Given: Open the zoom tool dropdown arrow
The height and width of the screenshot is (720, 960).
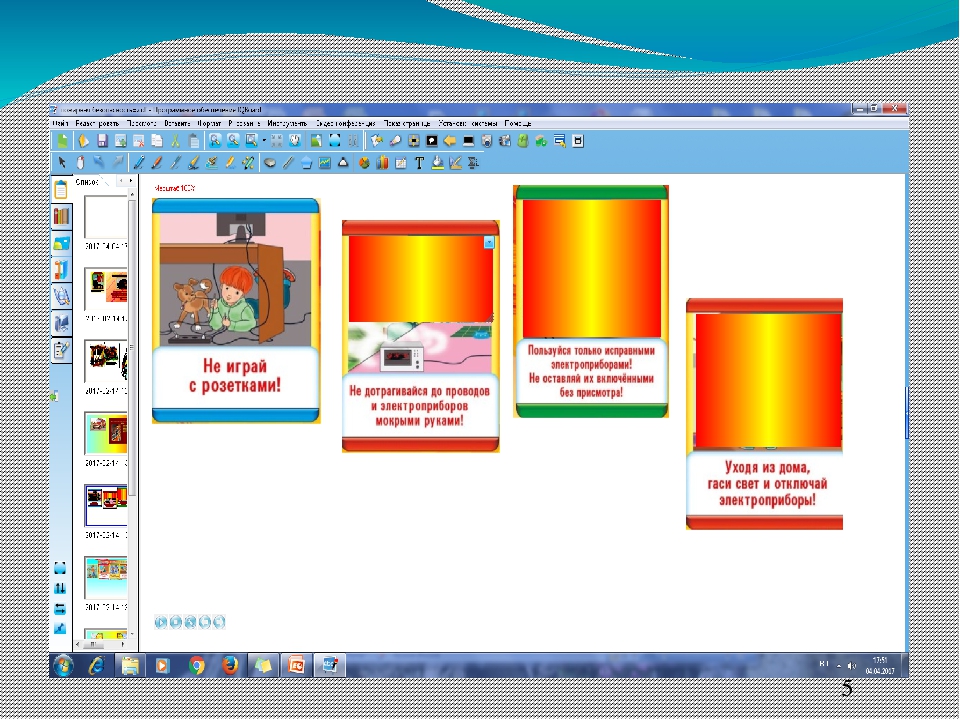Looking at the screenshot, I should coord(264,141).
